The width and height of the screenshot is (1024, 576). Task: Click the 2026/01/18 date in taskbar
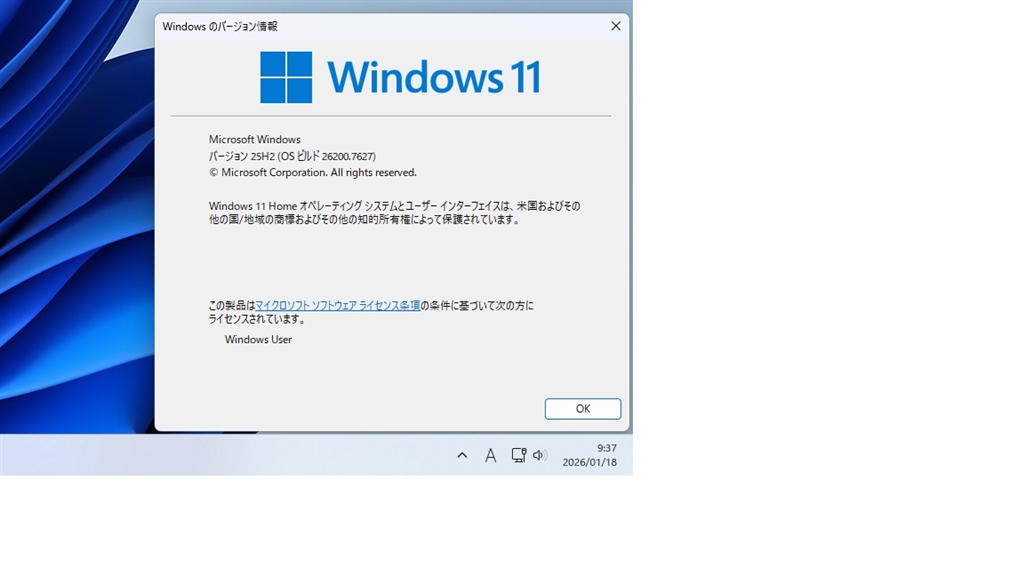point(589,462)
